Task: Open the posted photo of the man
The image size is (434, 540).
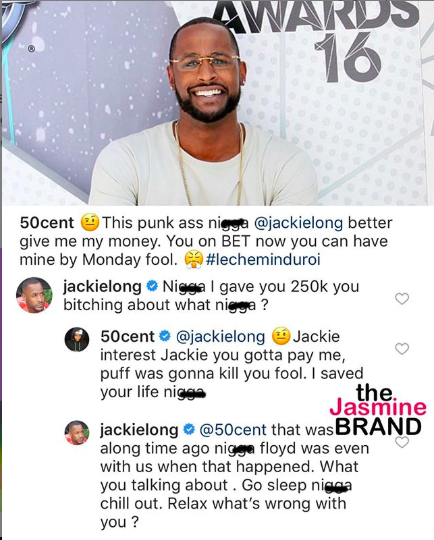Action: pyautogui.click(x=217, y=103)
